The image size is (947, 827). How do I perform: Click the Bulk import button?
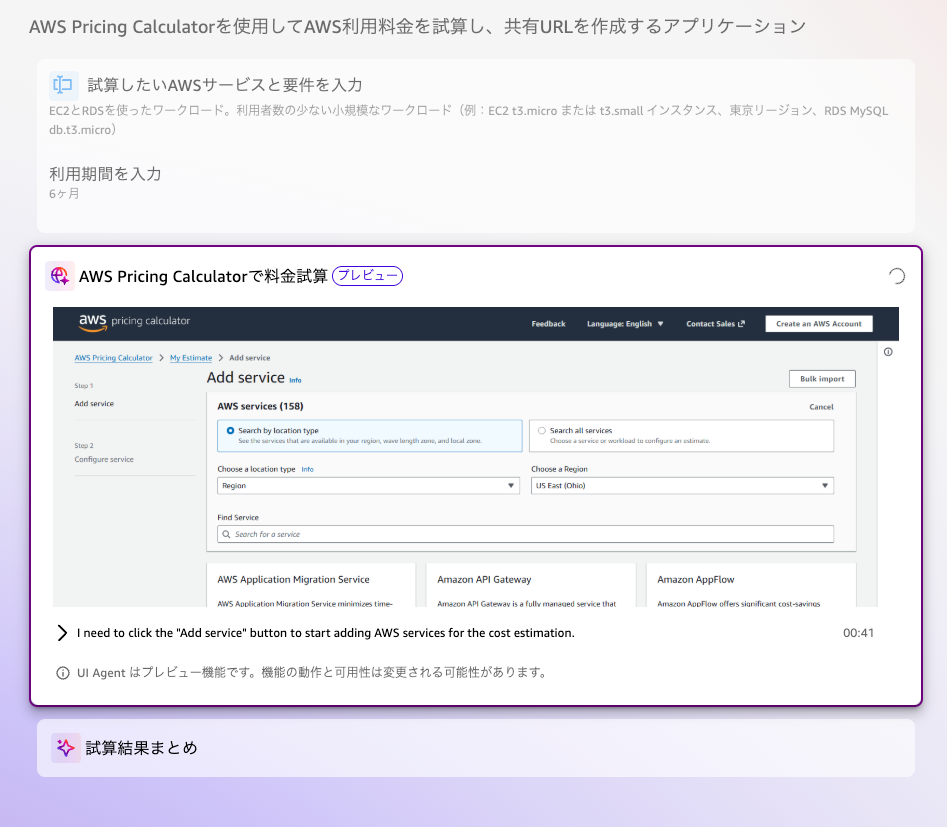[x=822, y=379]
